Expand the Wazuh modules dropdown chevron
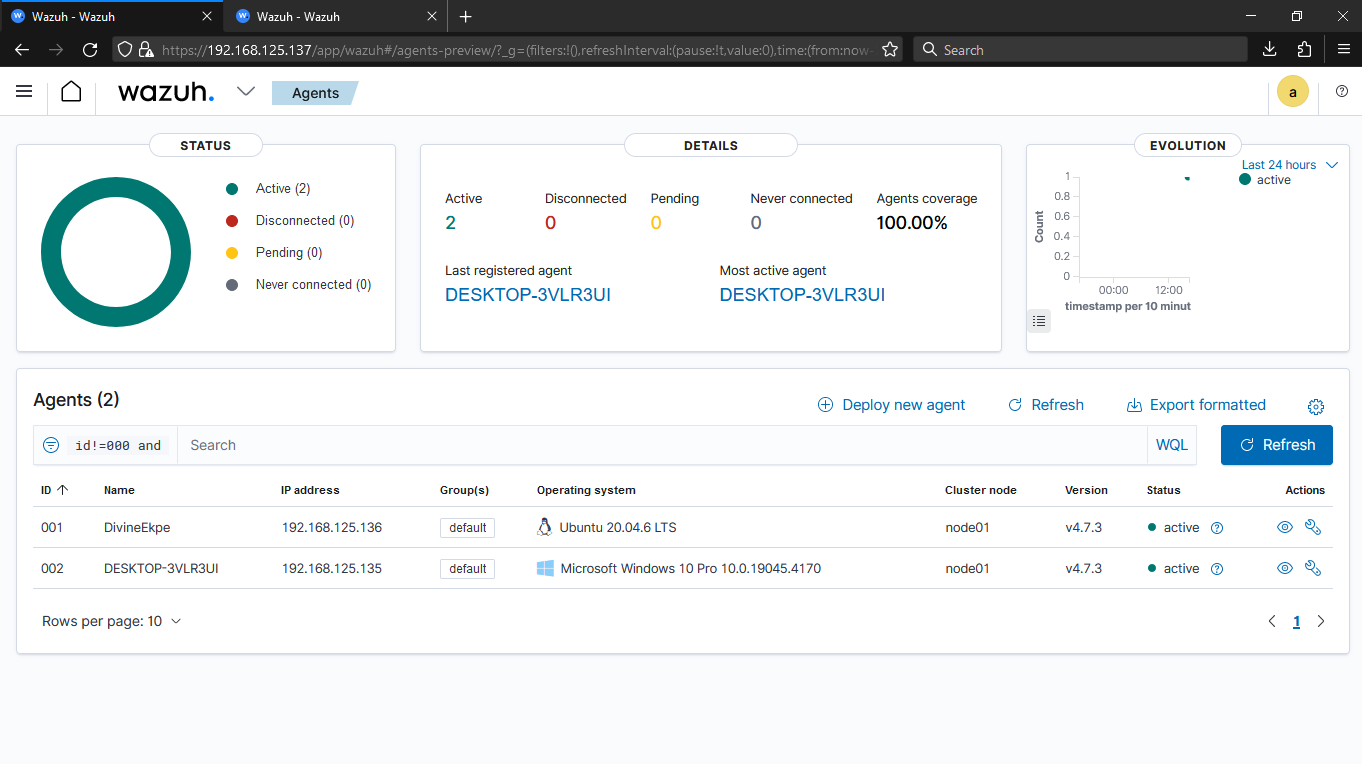 [x=246, y=92]
